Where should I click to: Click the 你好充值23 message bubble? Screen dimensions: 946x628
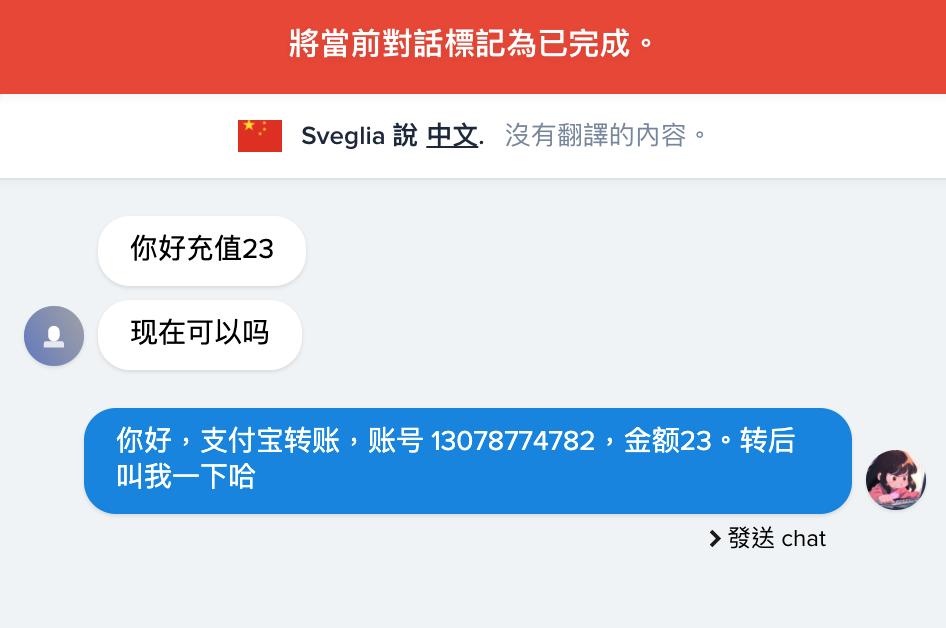click(202, 250)
